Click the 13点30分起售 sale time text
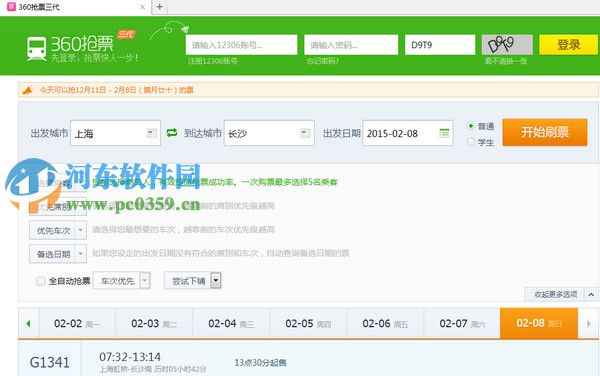The height and width of the screenshot is (376, 600). pyautogui.click(x=260, y=363)
